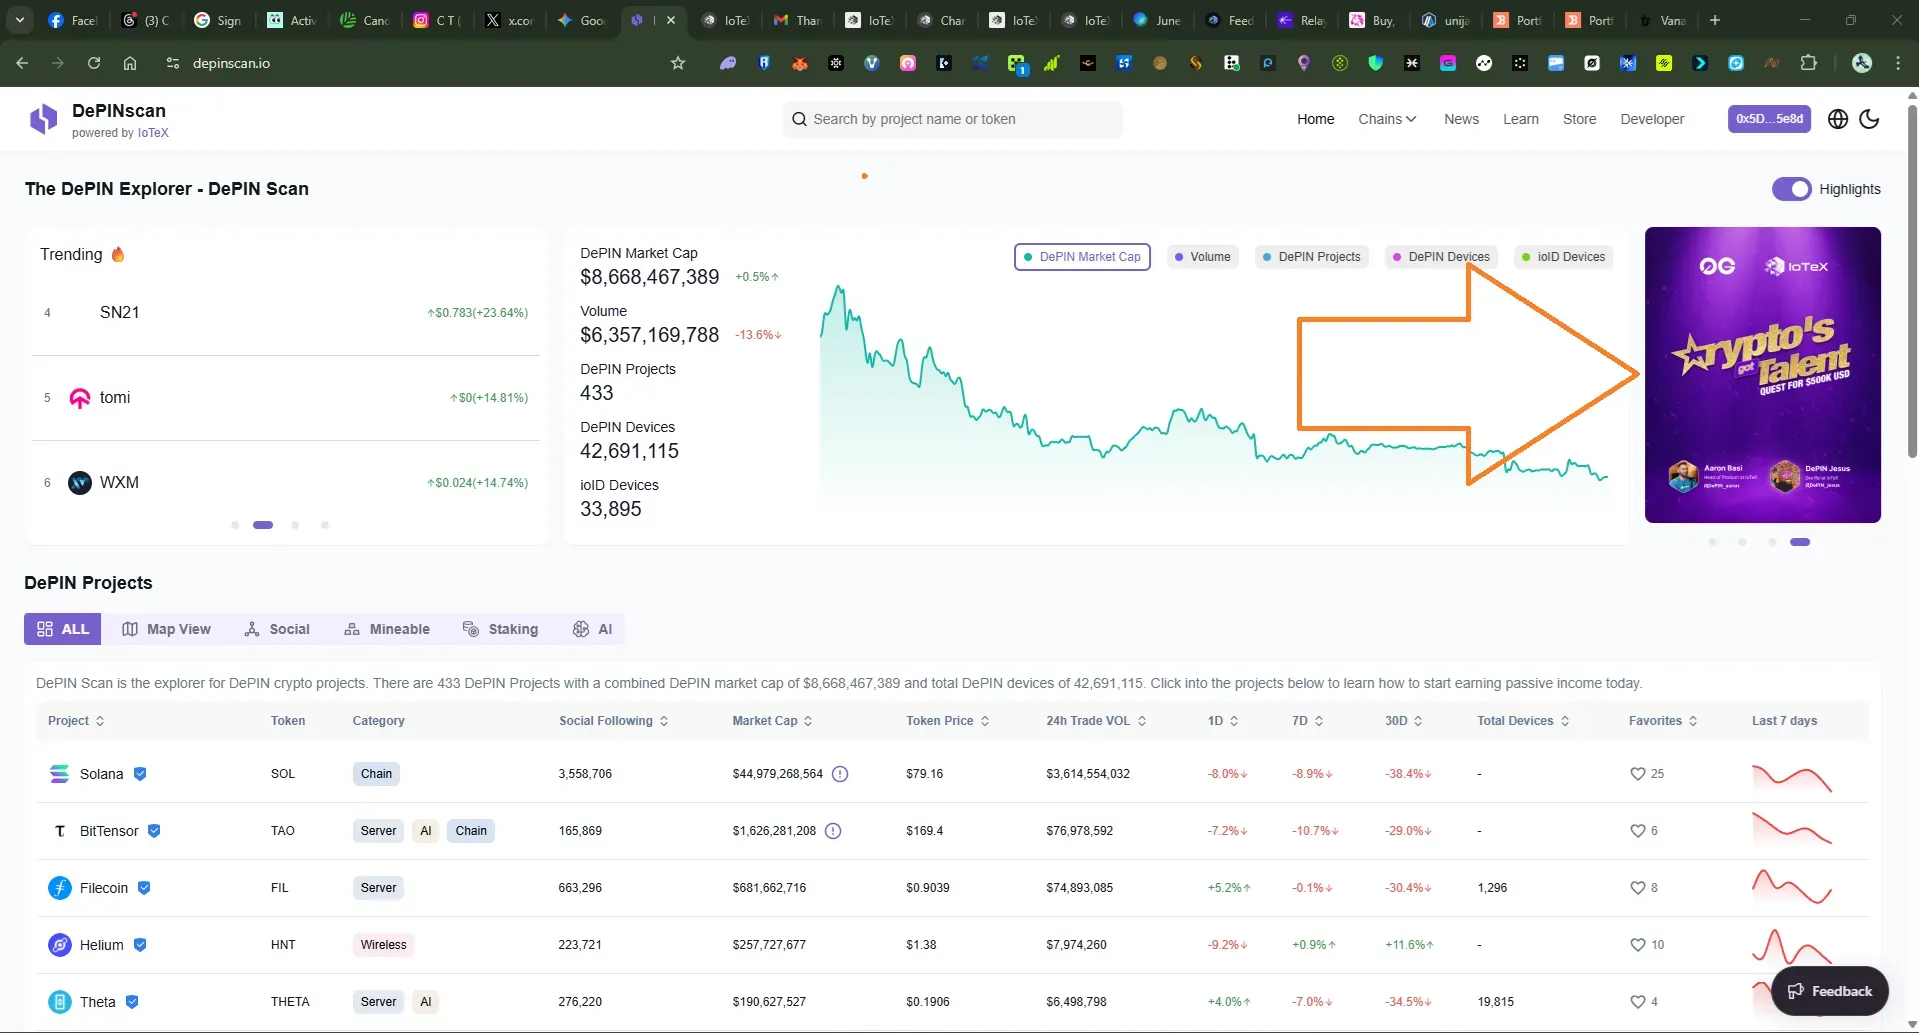This screenshot has height=1033, width=1919.
Task: Open the Chrome profile avatar
Action: [1862, 63]
